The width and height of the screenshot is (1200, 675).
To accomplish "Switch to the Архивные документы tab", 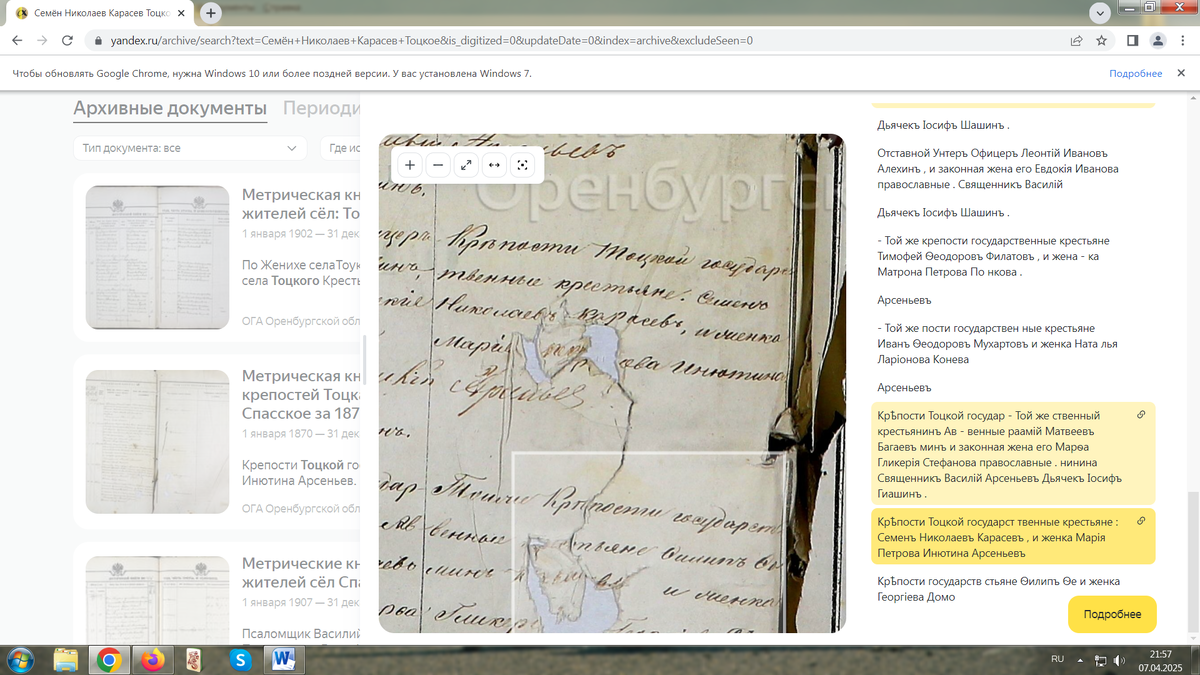I will point(170,108).
